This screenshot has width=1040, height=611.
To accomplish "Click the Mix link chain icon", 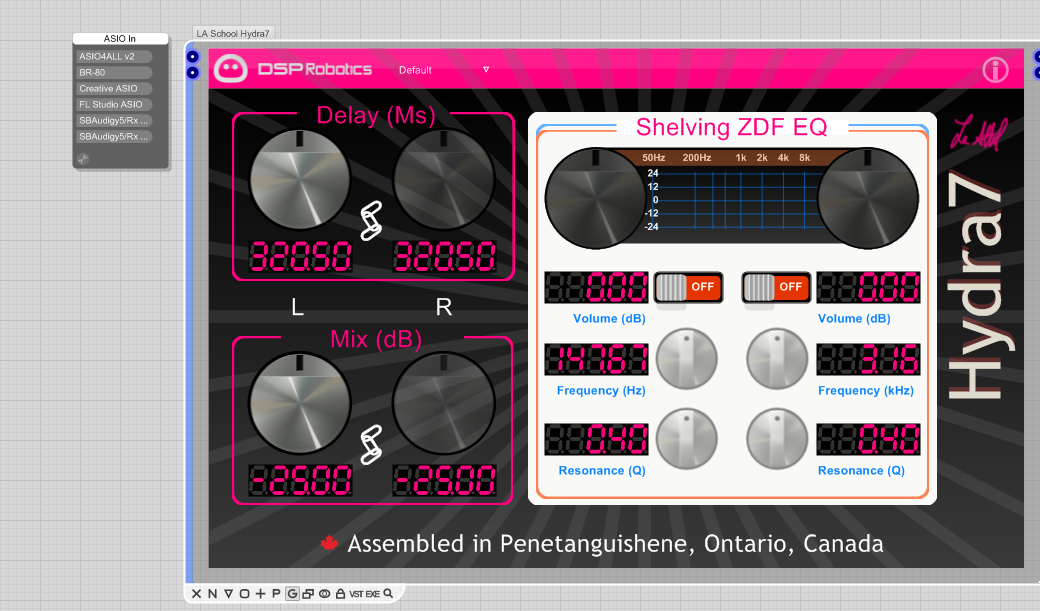I will click(x=371, y=444).
